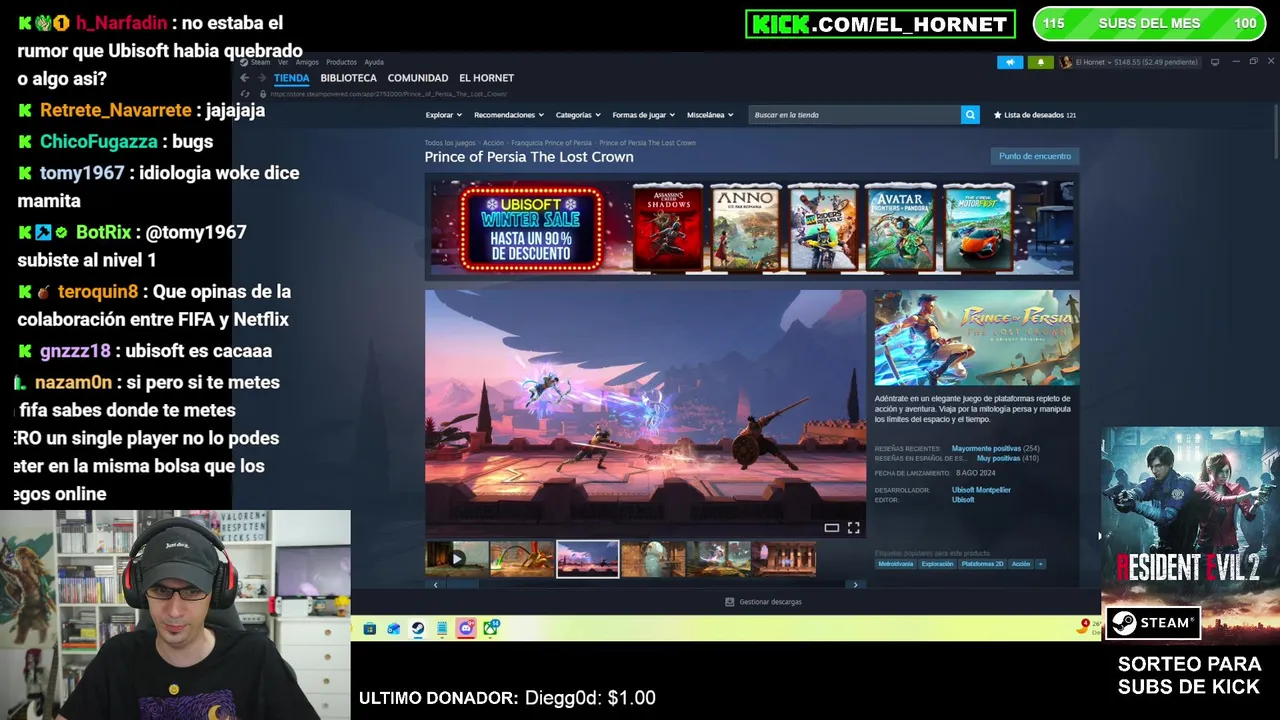
Task: Go forward with the forward arrow
Action: click(261, 78)
